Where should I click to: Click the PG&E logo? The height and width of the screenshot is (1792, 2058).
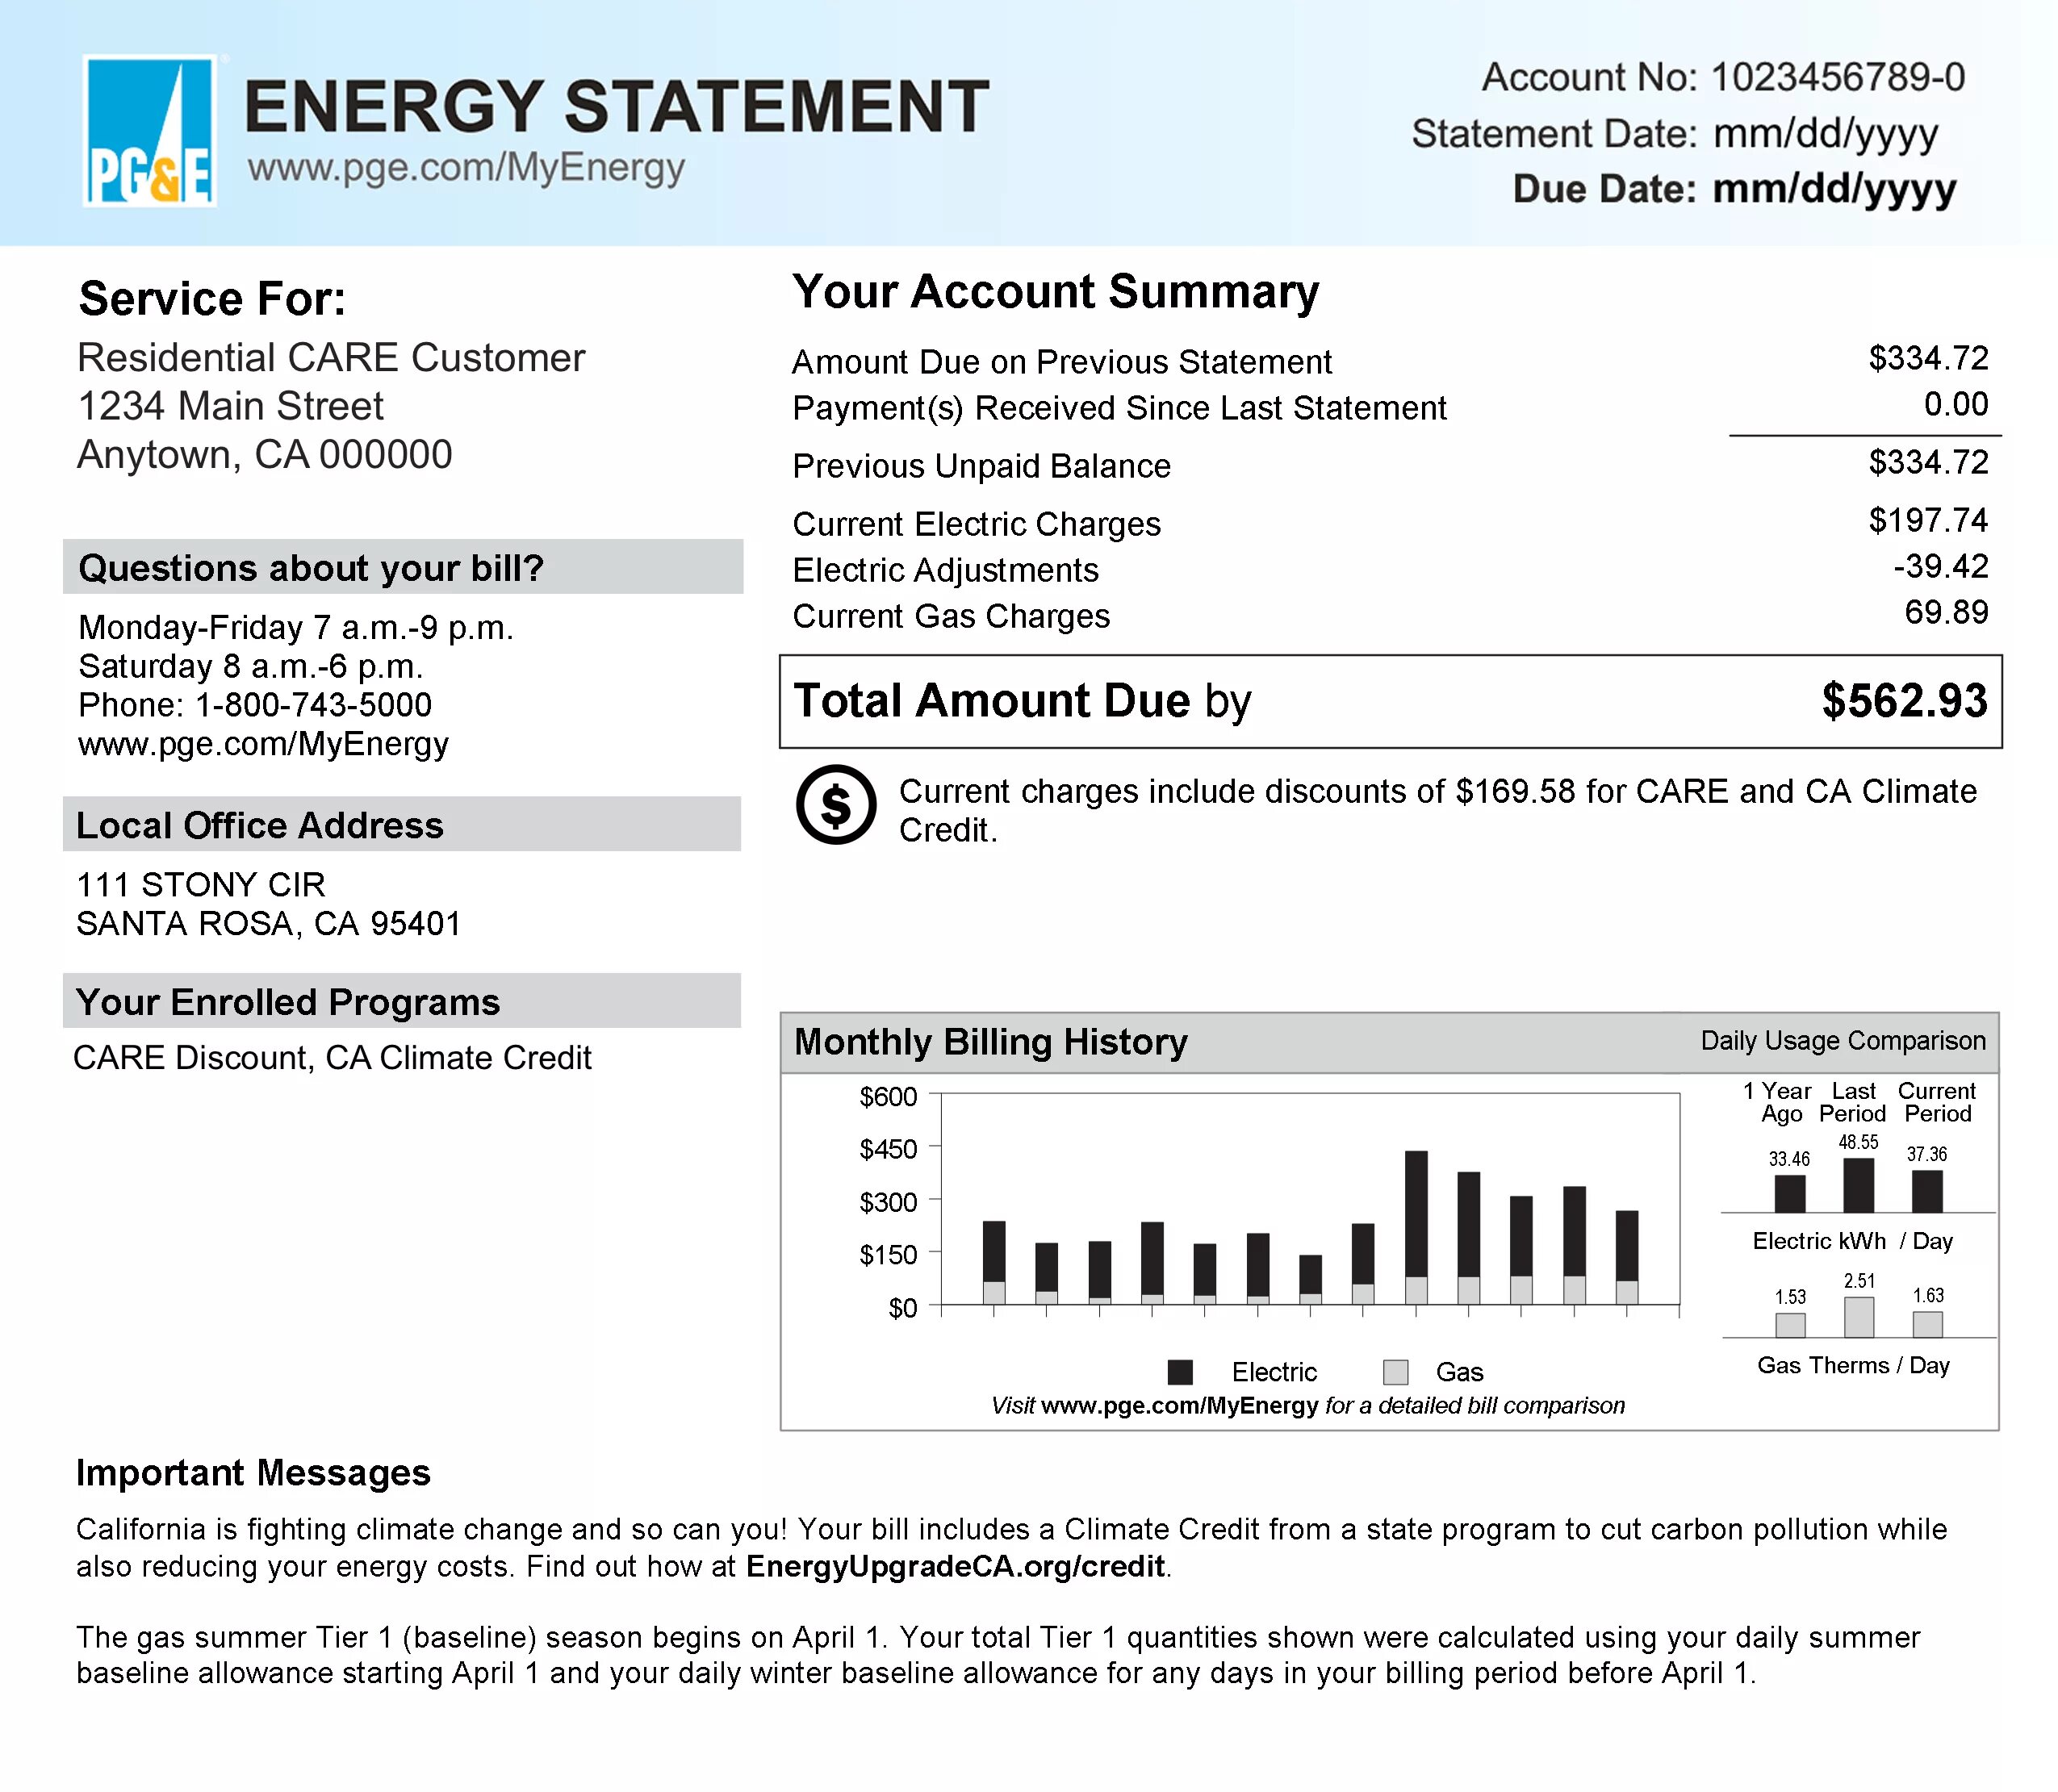pyautogui.click(x=150, y=131)
